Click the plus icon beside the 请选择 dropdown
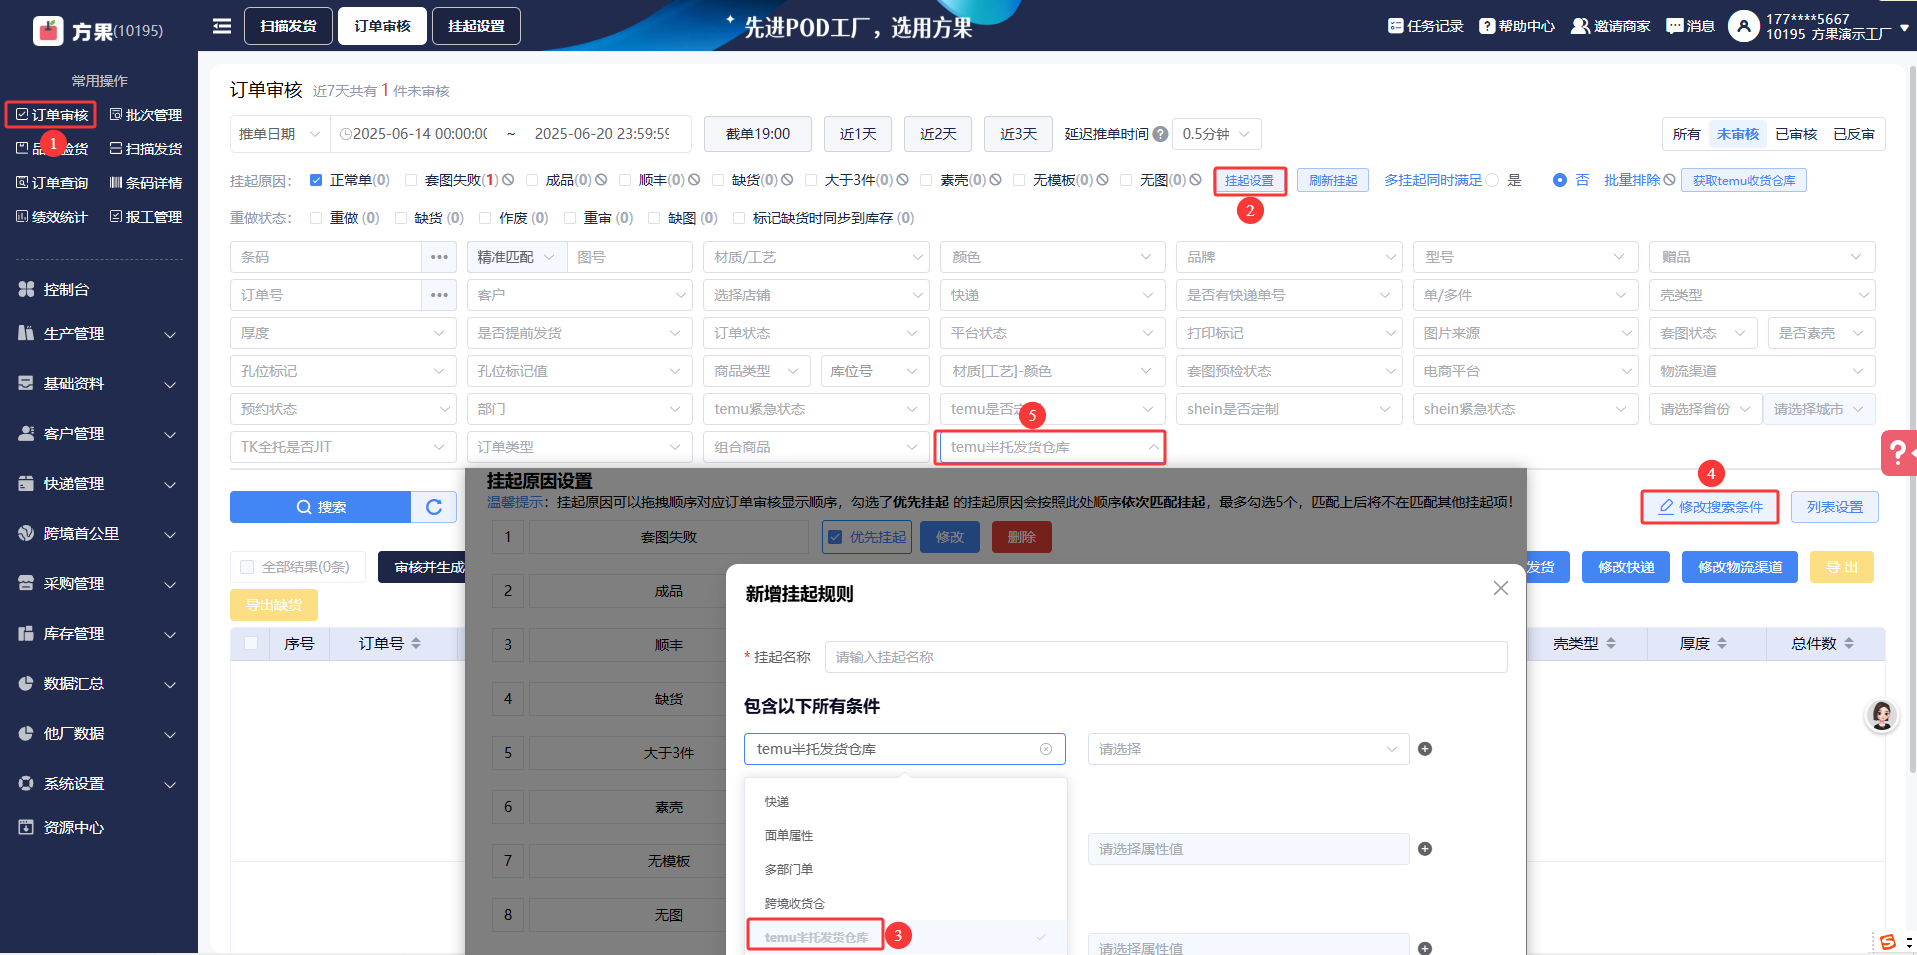Screen dimensions: 1917x955 click(1425, 749)
